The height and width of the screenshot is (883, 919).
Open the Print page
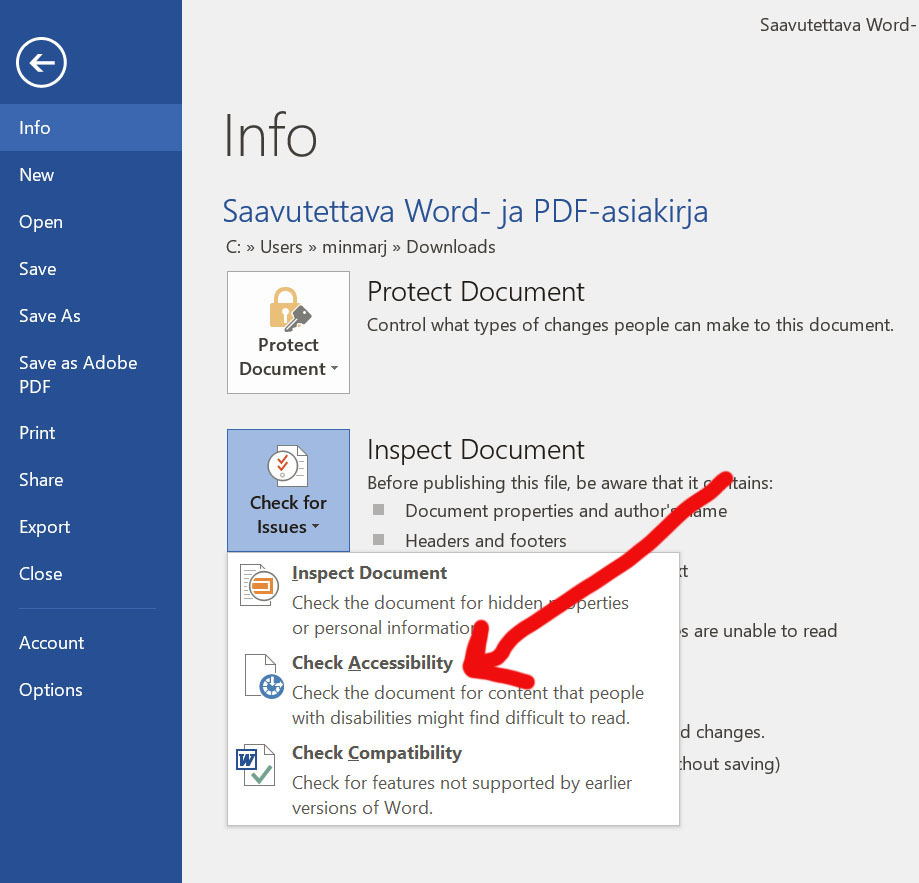[x=91, y=433]
